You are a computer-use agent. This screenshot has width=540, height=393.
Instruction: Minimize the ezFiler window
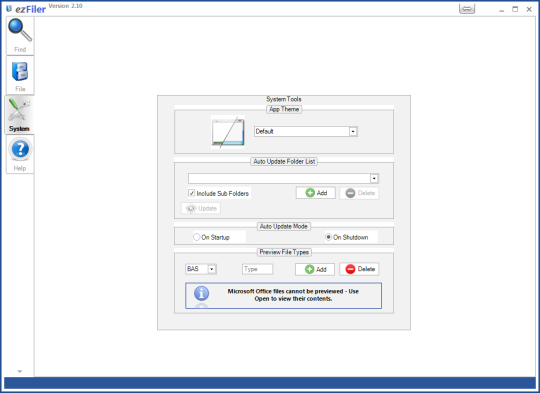click(501, 10)
